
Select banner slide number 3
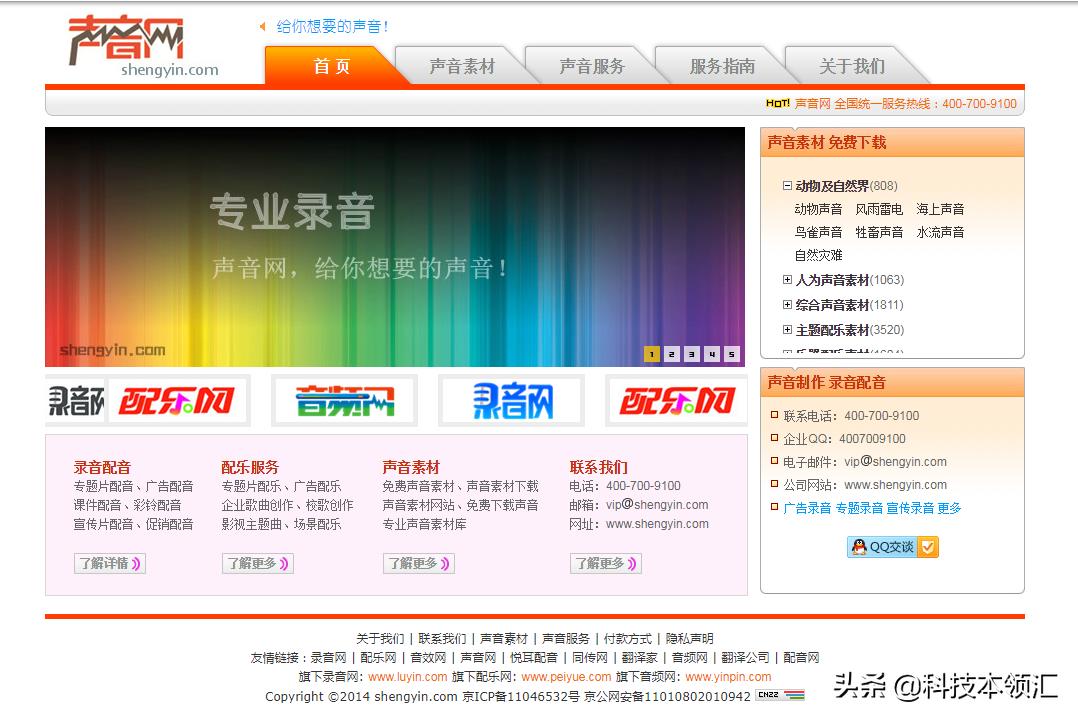tap(691, 354)
